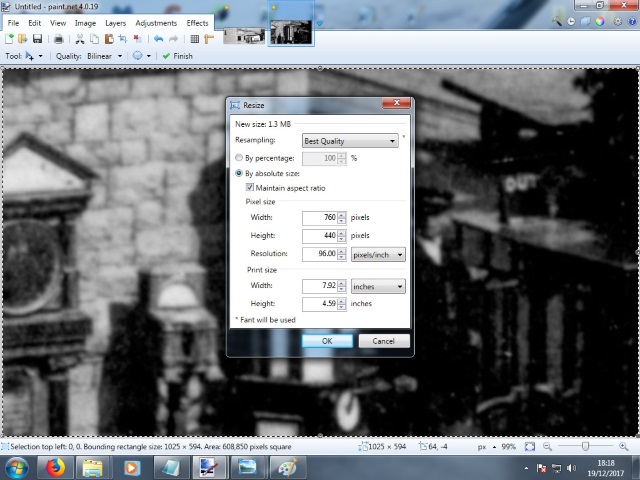Open the Help question mark icon
The width and height of the screenshot is (640, 480).
coord(632,21)
